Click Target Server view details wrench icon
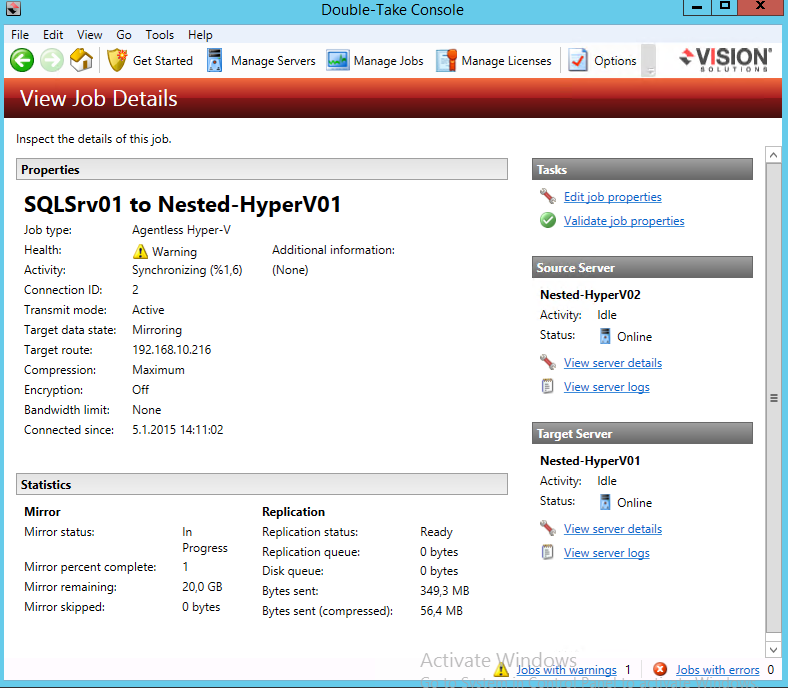Screen dimensions: 788x688 [x=548, y=528]
